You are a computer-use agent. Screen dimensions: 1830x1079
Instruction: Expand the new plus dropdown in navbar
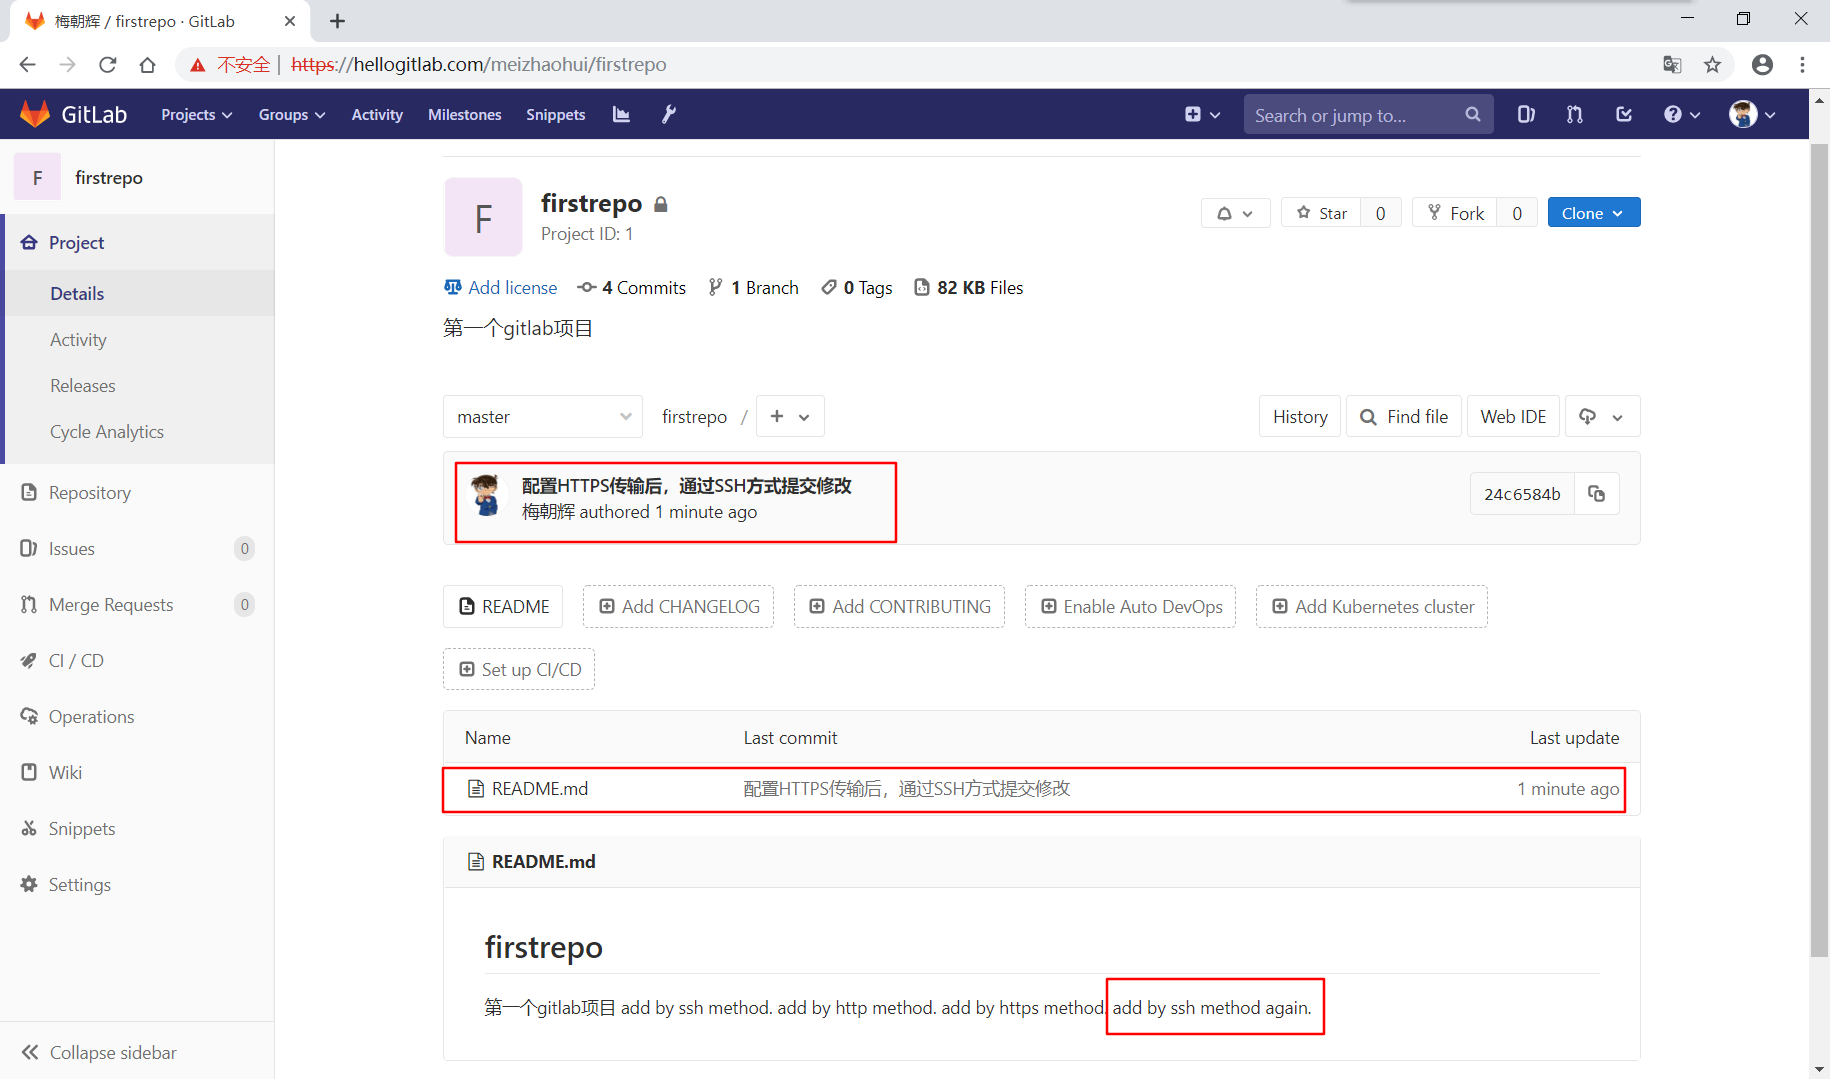click(x=1203, y=114)
